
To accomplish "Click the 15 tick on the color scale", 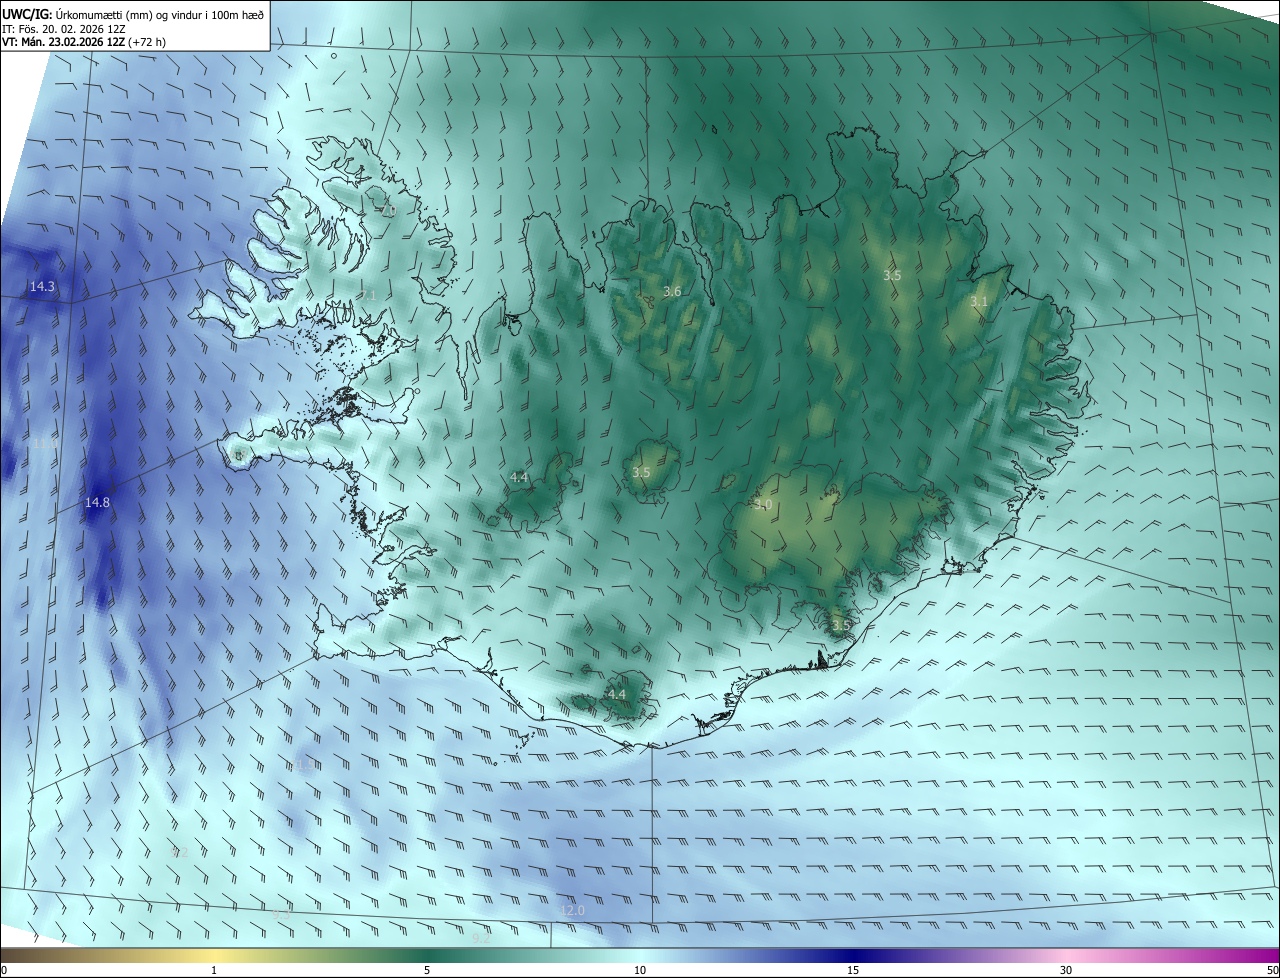I will point(853,971).
